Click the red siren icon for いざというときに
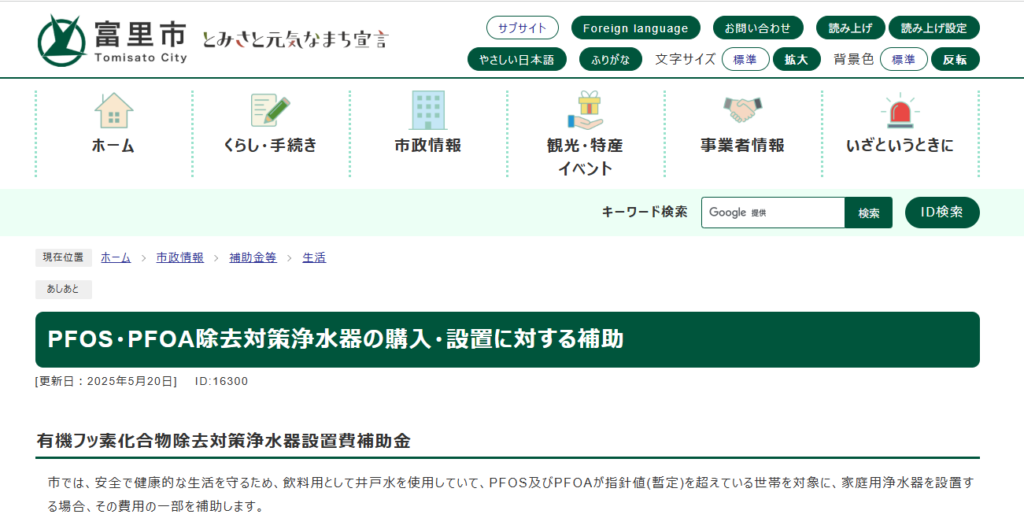 click(899, 111)
